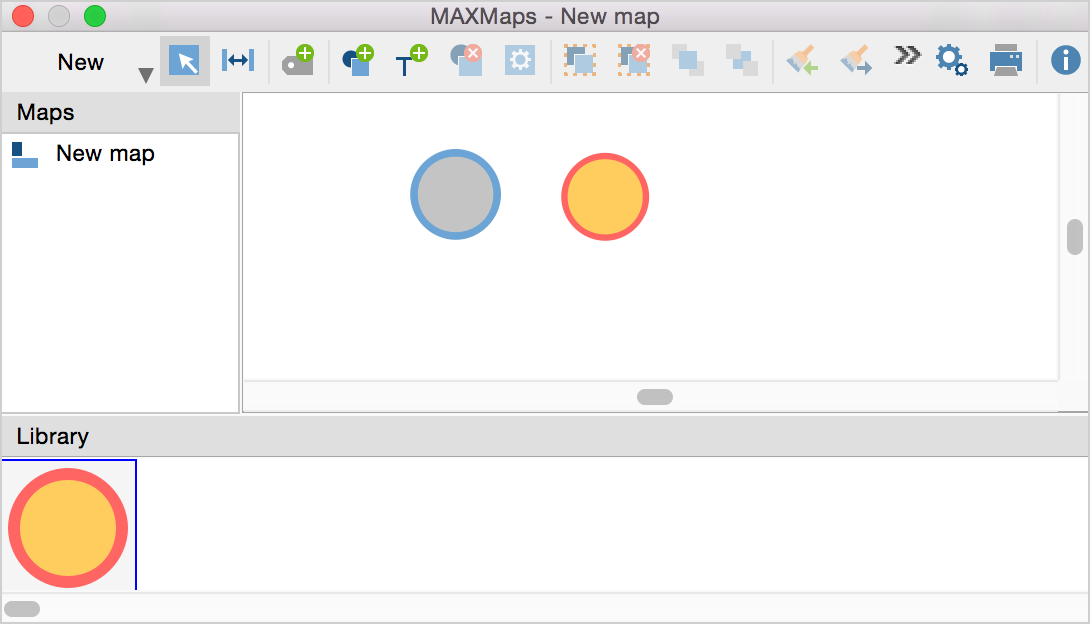This screenshot has height=624, width=1090.
Task: Click the delete object icon
Action: tap(466, 60)
